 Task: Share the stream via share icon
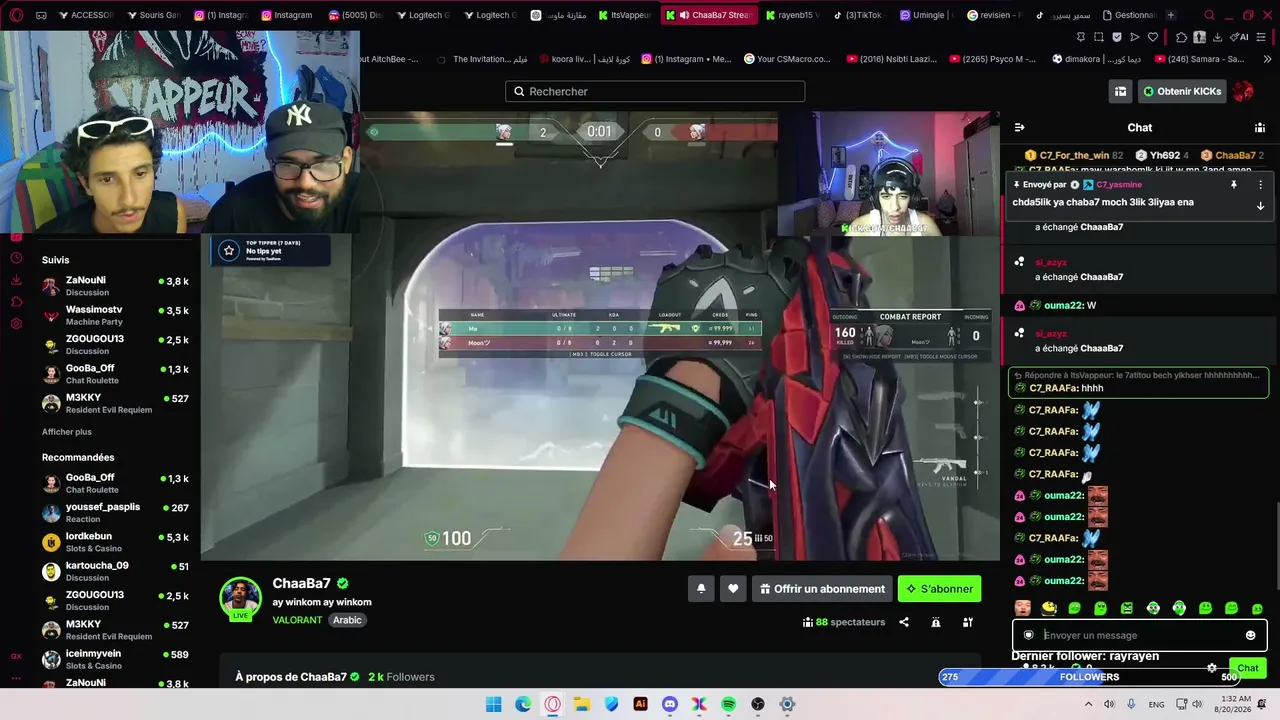pos(904,622)
